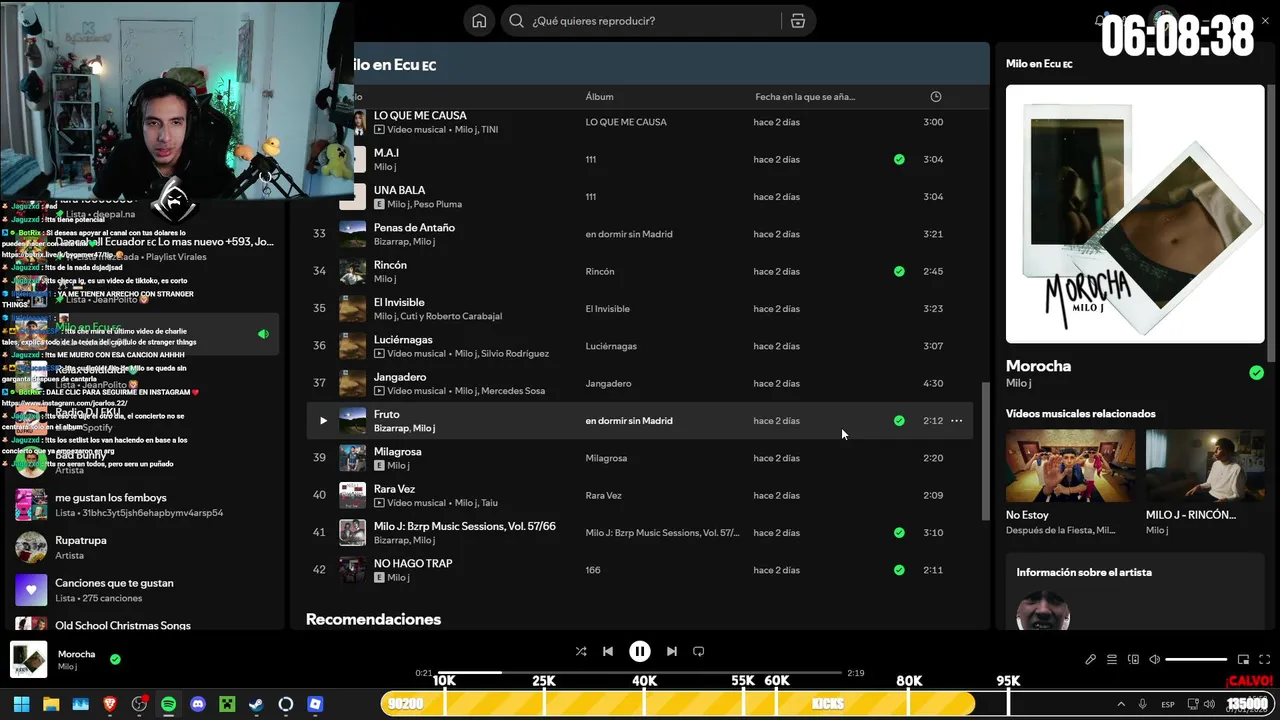Open Información sobre el artista card
Image resolution: width=1280 pixels, height=720 pixels.
tap(1135, 592)
